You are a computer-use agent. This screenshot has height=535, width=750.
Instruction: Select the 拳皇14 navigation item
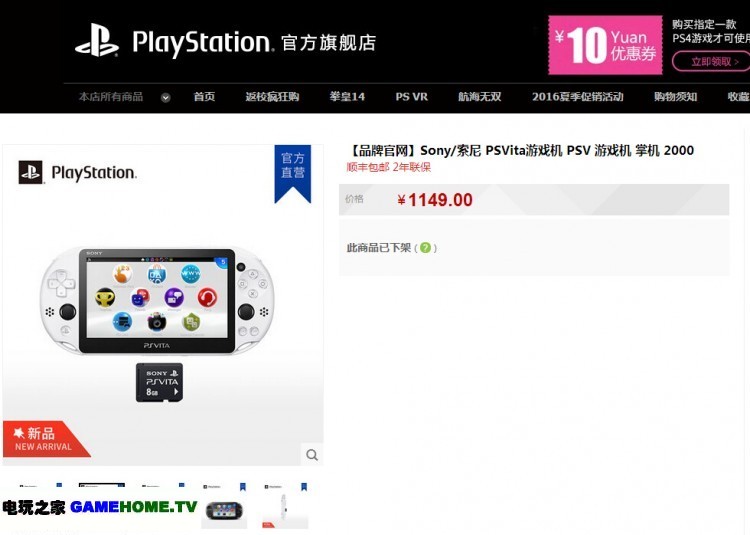(x=347, y=97)
